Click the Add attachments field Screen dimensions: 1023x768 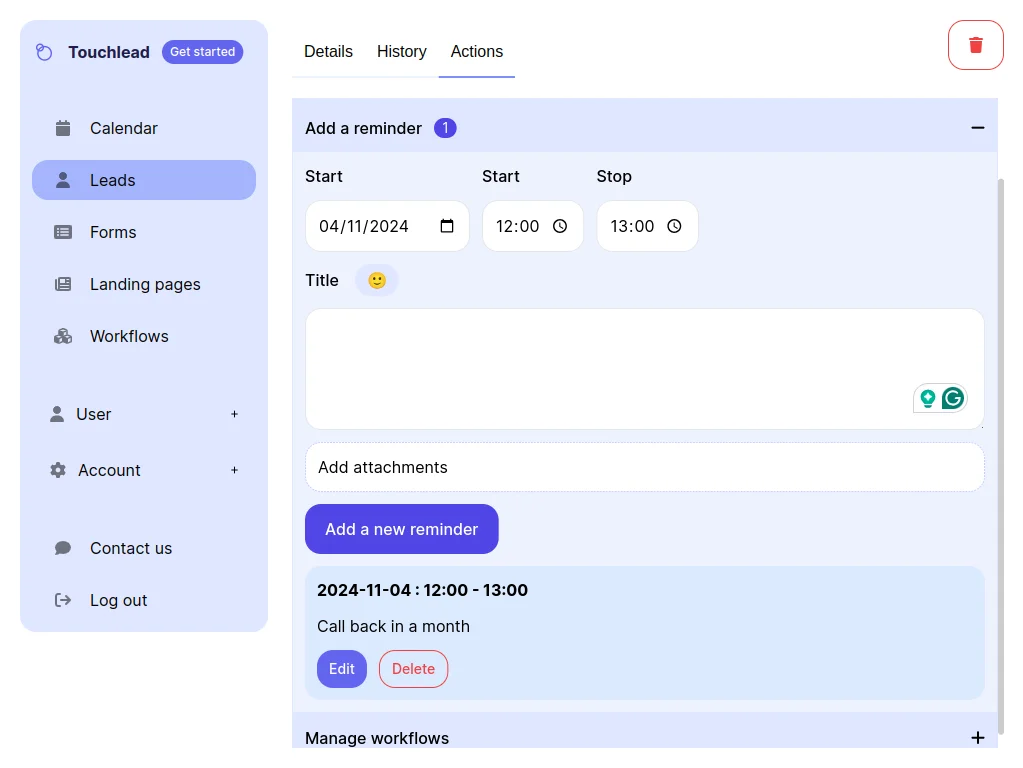pyautogui.click(x=644, y=467)
